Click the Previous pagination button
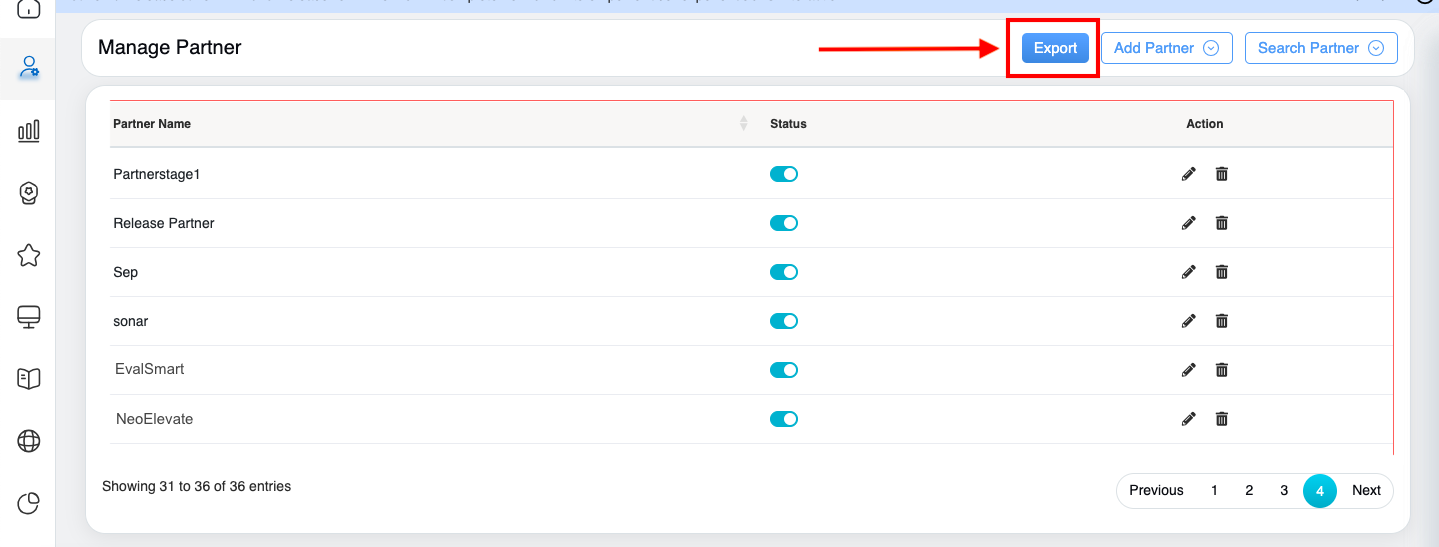The width and height of the screenshot is (1439, 547). click(x=1156, y=490)
